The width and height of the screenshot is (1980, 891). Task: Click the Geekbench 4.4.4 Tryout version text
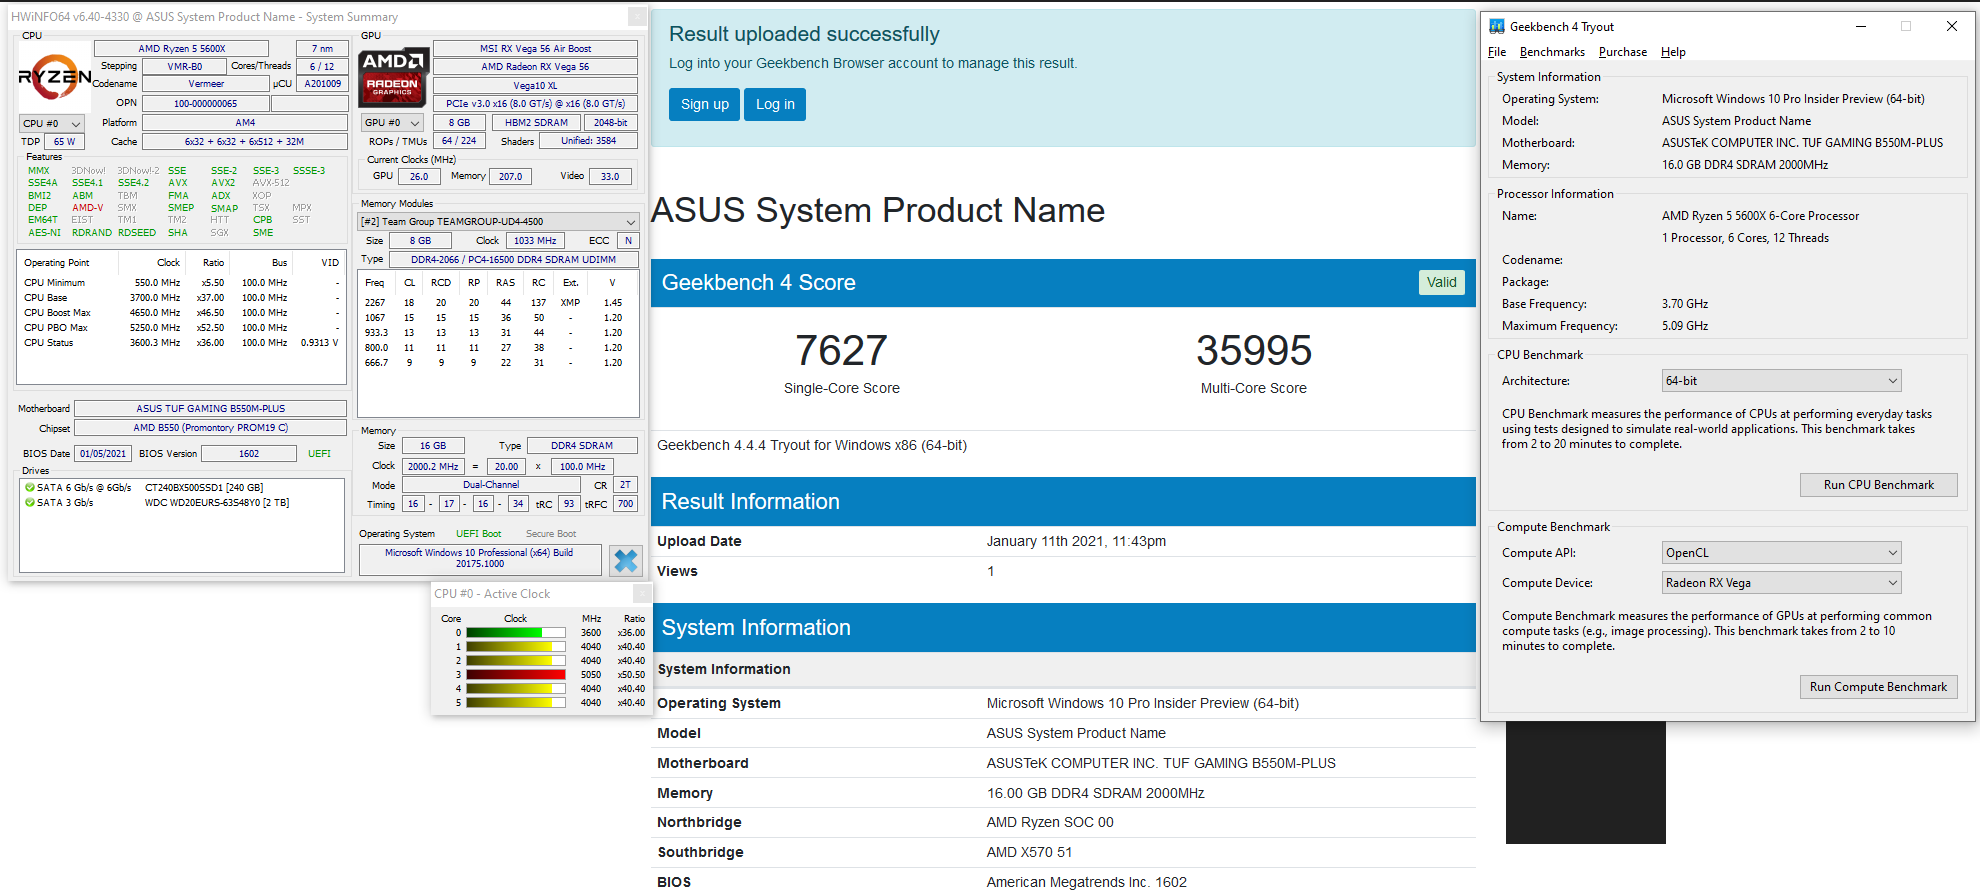click(x=812, y=446)
